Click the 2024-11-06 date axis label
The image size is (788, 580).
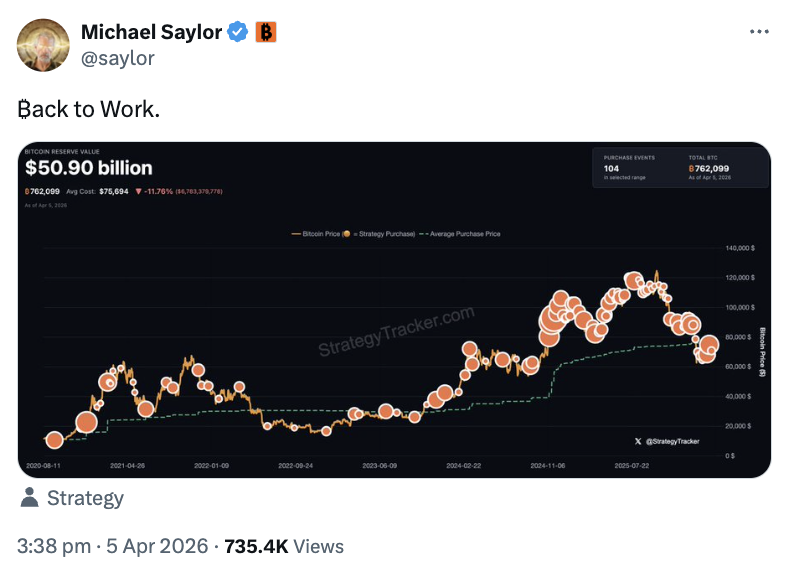pos(549,465)
